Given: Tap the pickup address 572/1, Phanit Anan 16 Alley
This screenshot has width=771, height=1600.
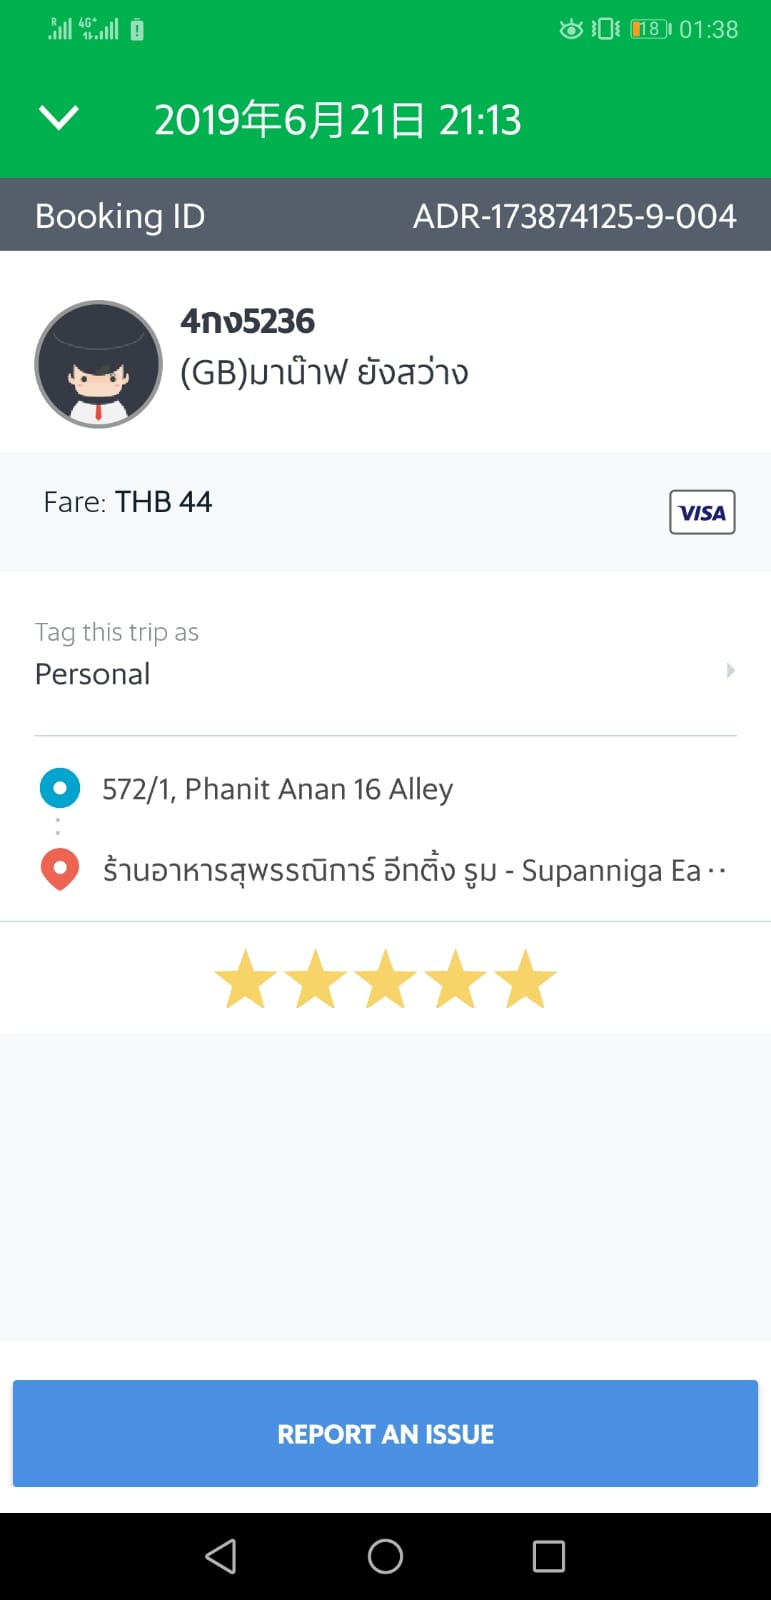Looking at the screenshot, I should click(277, 789).
